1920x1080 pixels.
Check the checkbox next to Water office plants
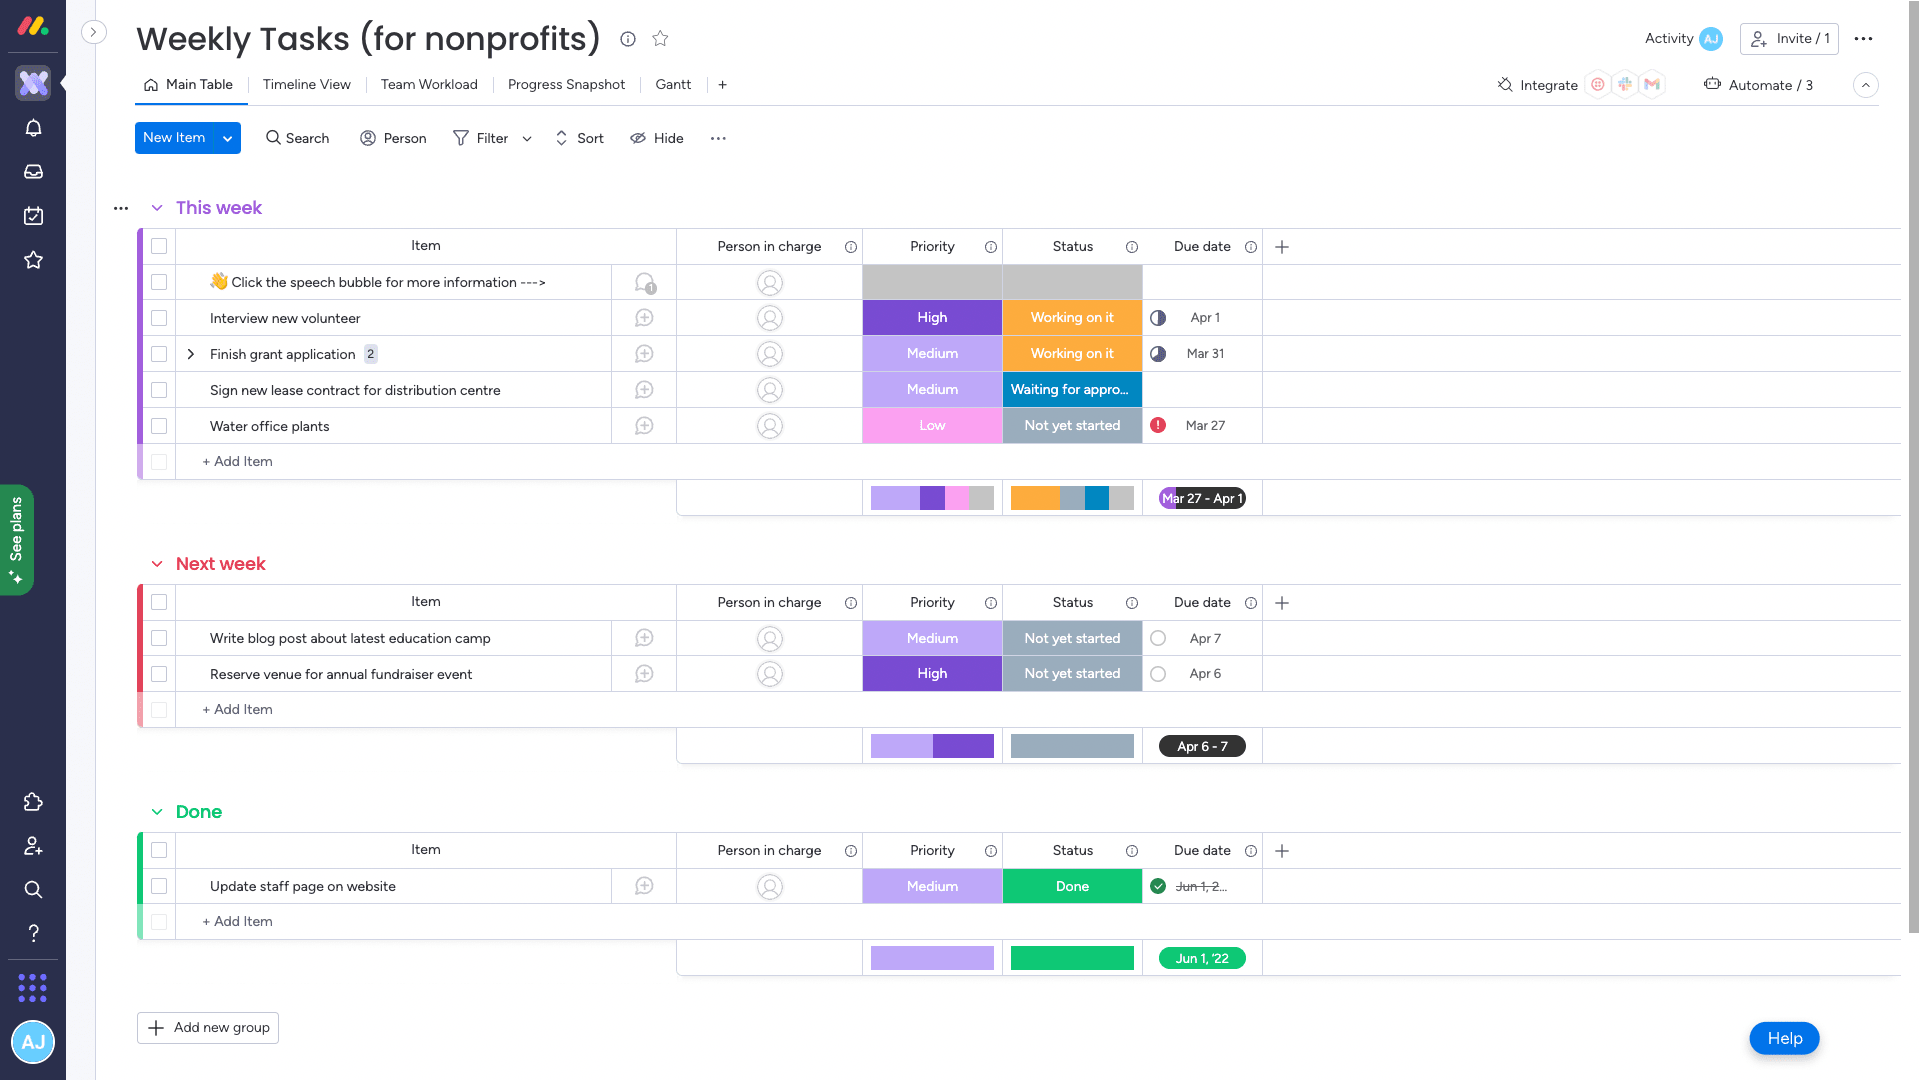[x=159, y=426]
